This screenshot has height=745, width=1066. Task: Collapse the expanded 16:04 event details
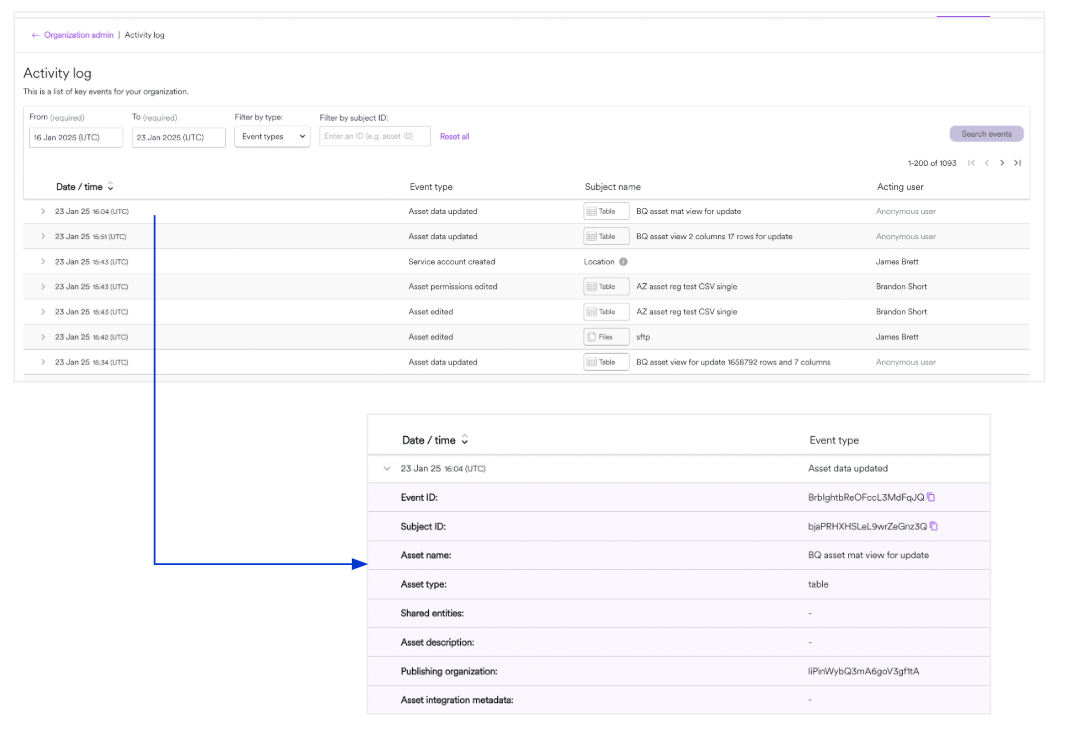[x=387, y=468]
